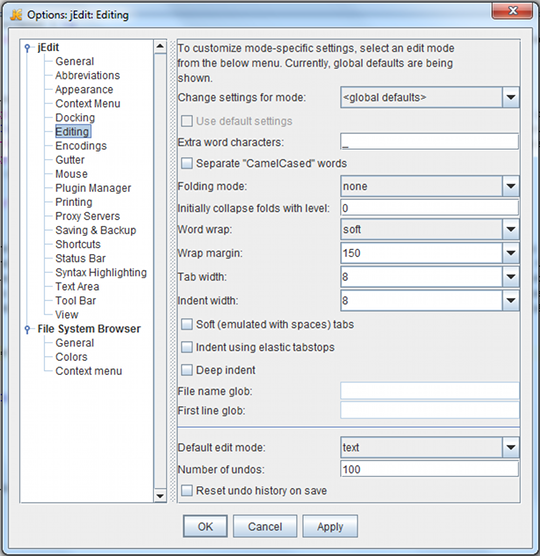
Task: Open the Encodings options
Action: click(x=81, y=146)
